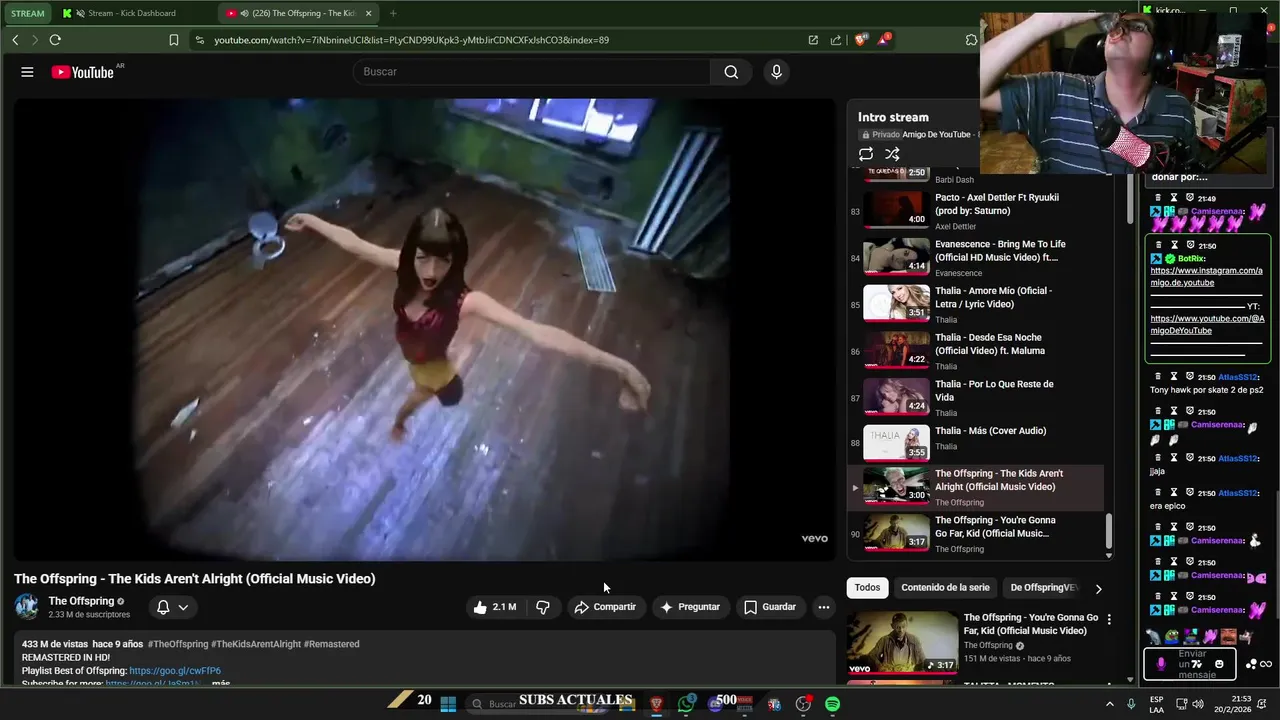The height and width of the screenshot is (720, 1280).
Task: Toggle the subscription notification bell
Action: (163, 607)
